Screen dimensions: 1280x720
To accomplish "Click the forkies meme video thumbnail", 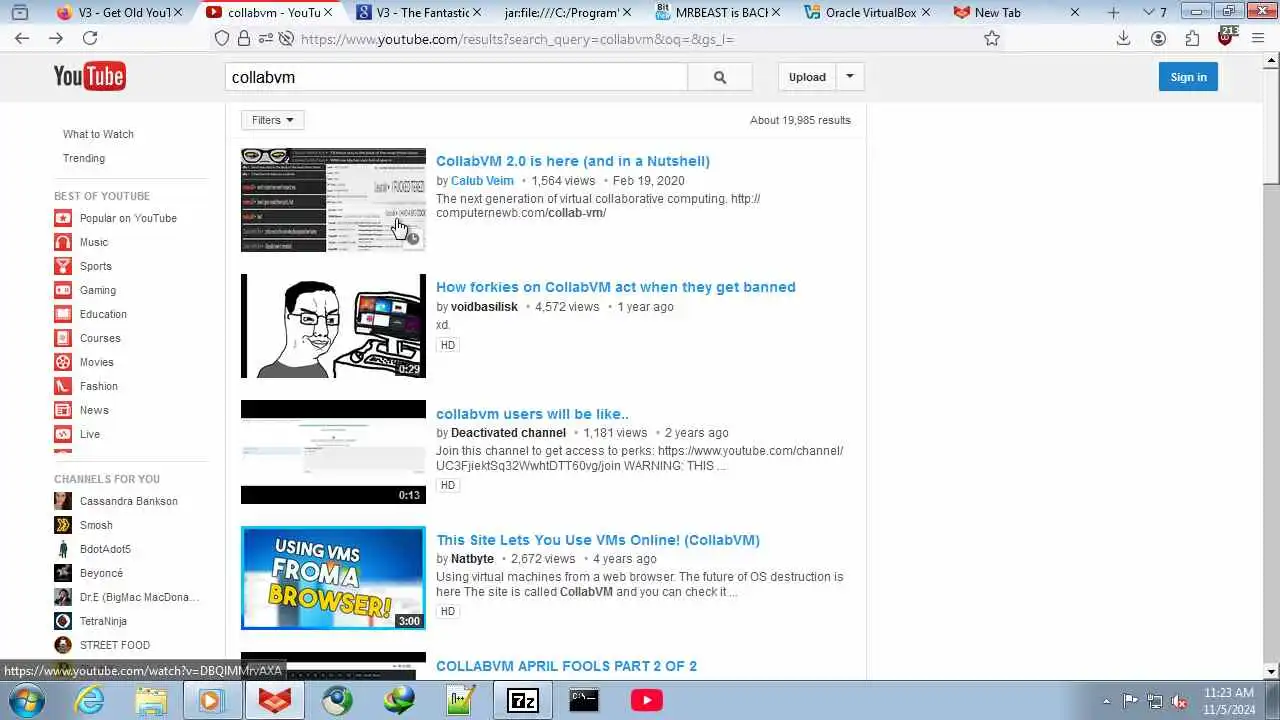I will [333, 326].
